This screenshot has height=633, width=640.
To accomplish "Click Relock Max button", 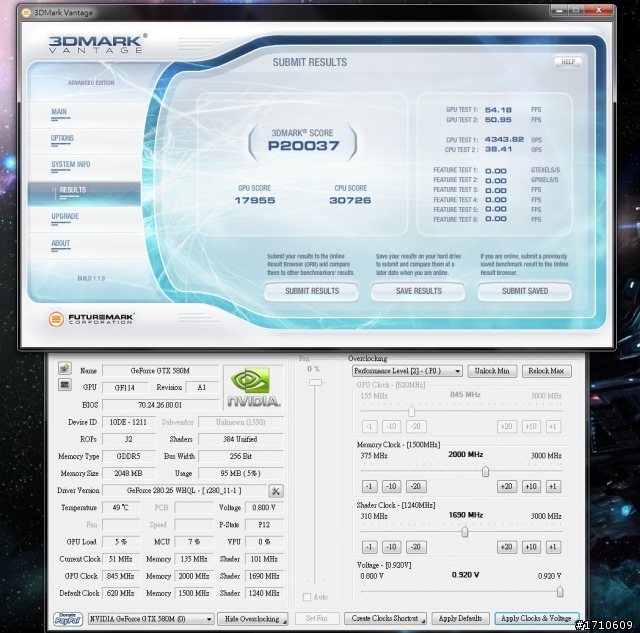I will tap(546, 371).
